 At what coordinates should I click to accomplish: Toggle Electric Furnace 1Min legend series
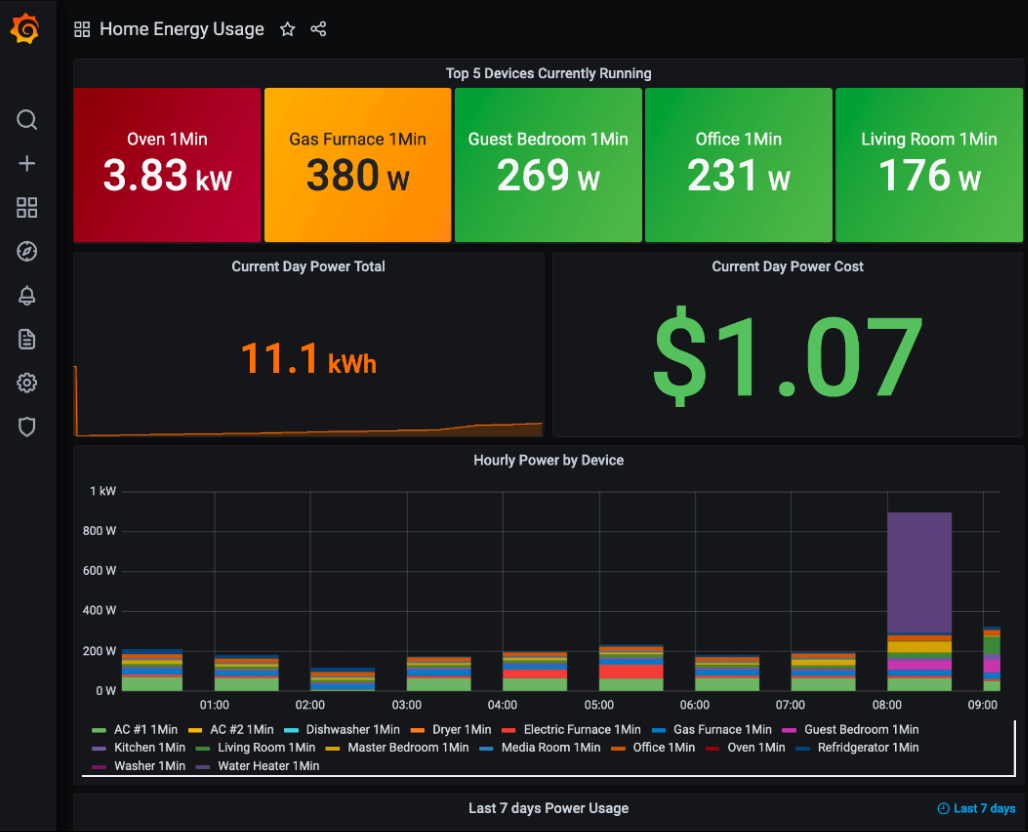[x=581, y=730]
